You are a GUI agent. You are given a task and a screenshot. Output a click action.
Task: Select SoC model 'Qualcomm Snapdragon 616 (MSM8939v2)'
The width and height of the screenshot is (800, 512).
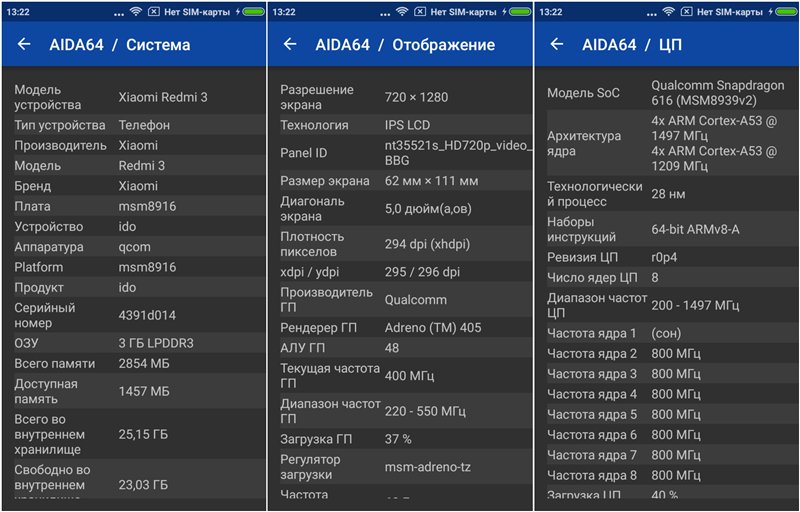pyautogui.click(x=717, y=93)
